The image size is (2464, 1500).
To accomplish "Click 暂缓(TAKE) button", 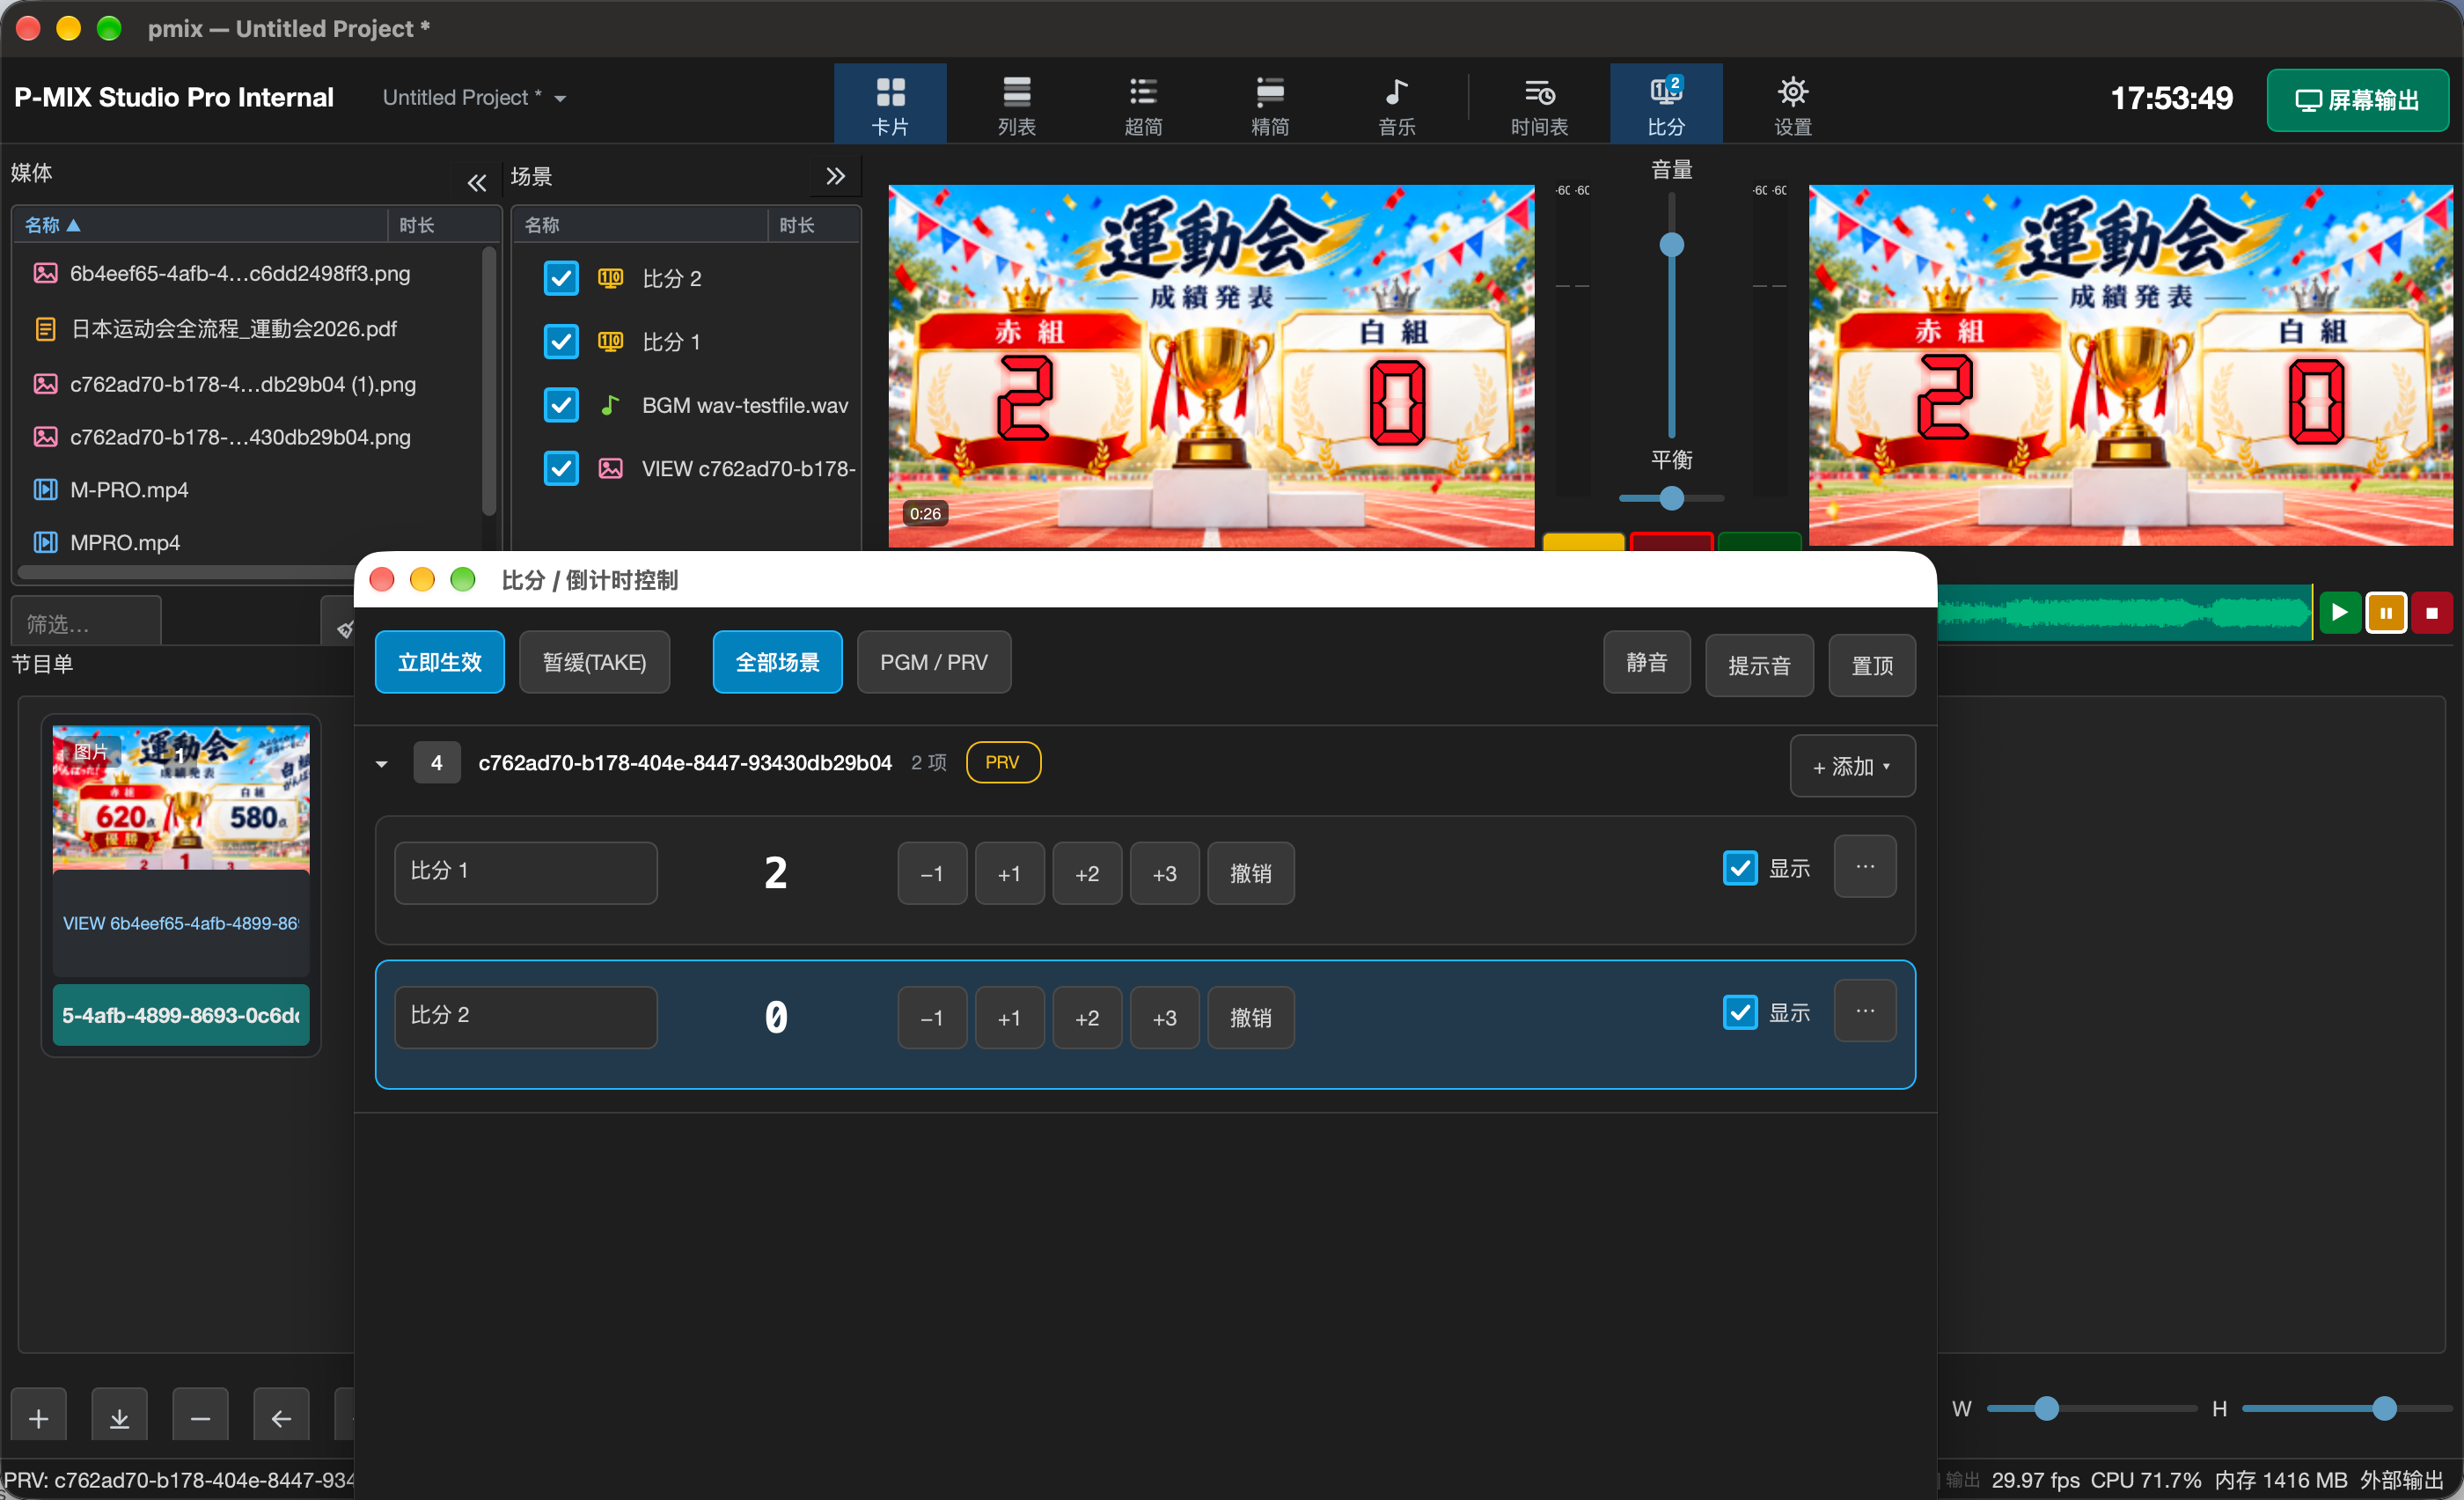I will pyautogui.click(x=594, y=662).
